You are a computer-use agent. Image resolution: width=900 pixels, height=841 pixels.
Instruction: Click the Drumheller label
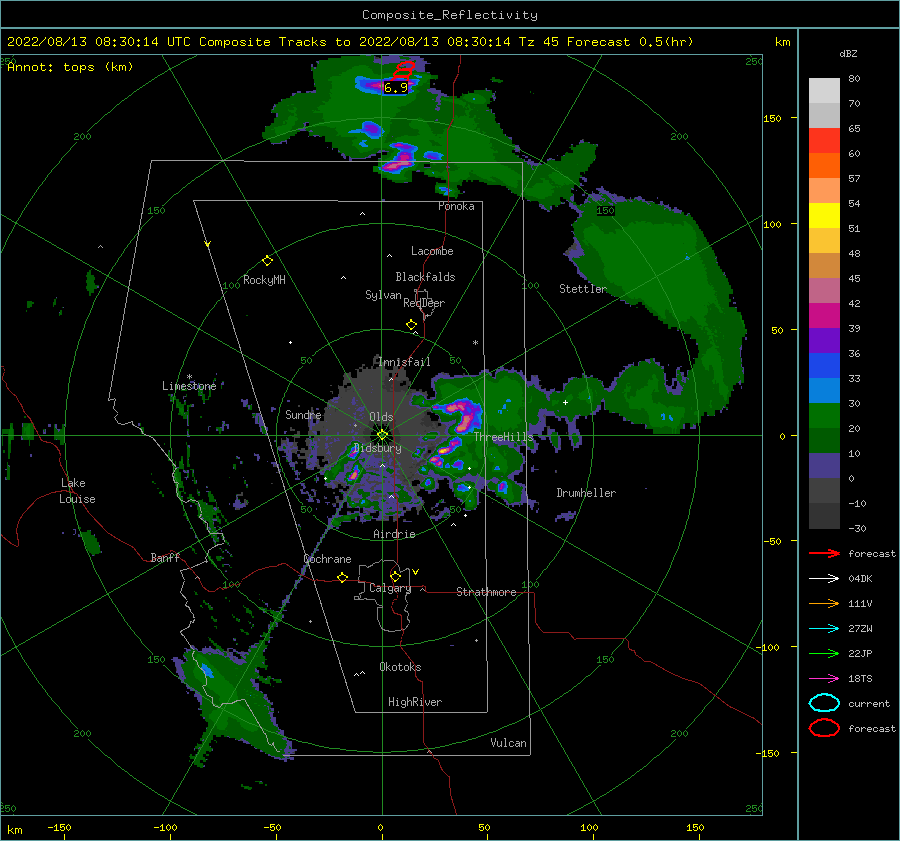pos(586,493)
